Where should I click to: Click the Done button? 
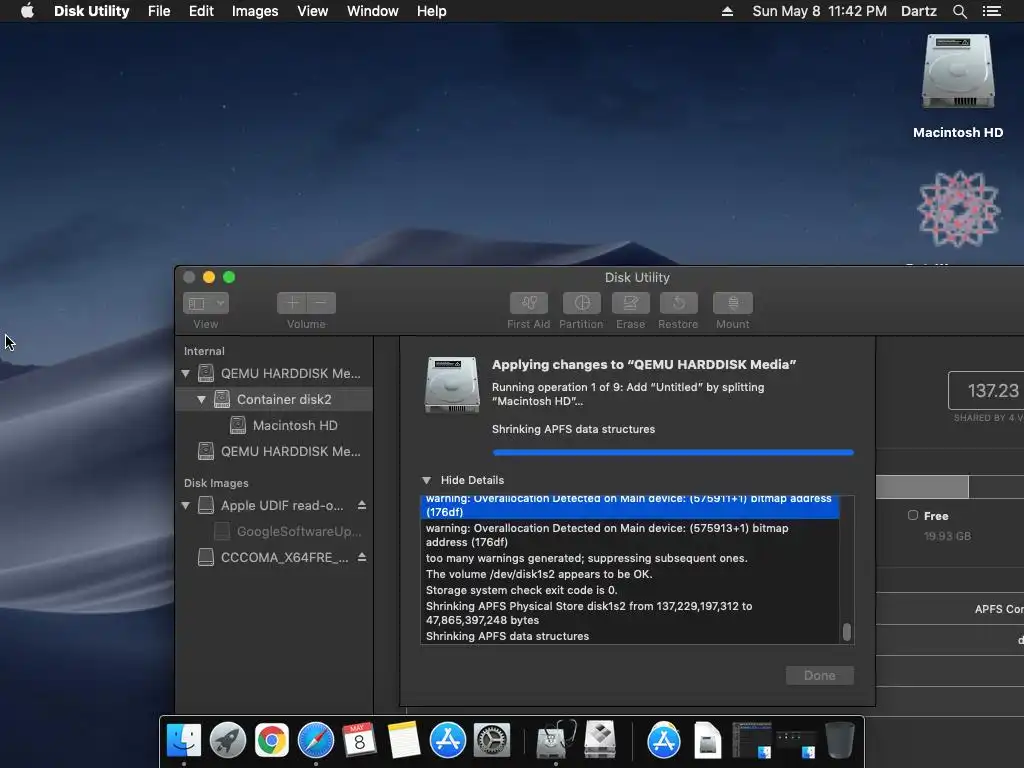pos(820,675)
